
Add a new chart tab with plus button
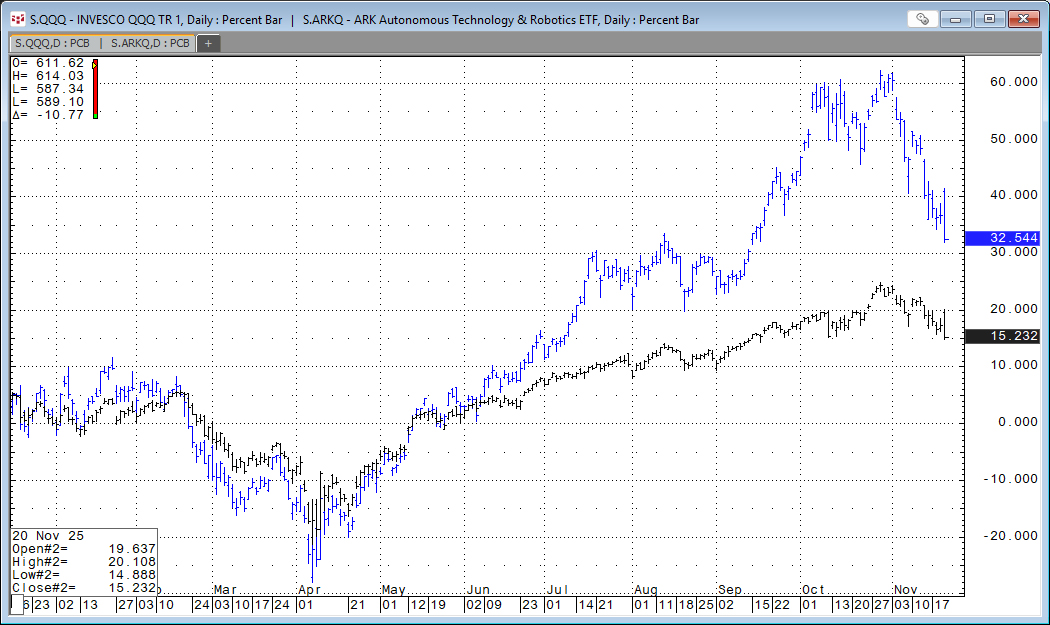tap(209, 43)
